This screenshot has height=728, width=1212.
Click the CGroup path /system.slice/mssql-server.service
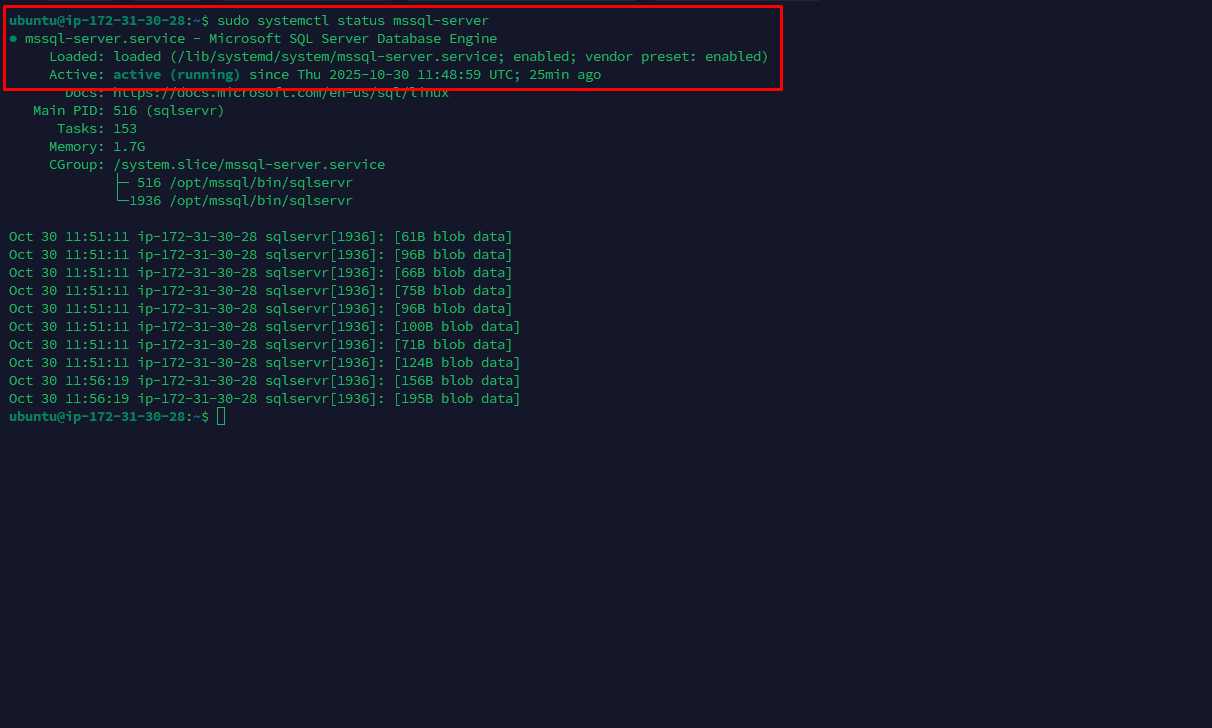249,165
